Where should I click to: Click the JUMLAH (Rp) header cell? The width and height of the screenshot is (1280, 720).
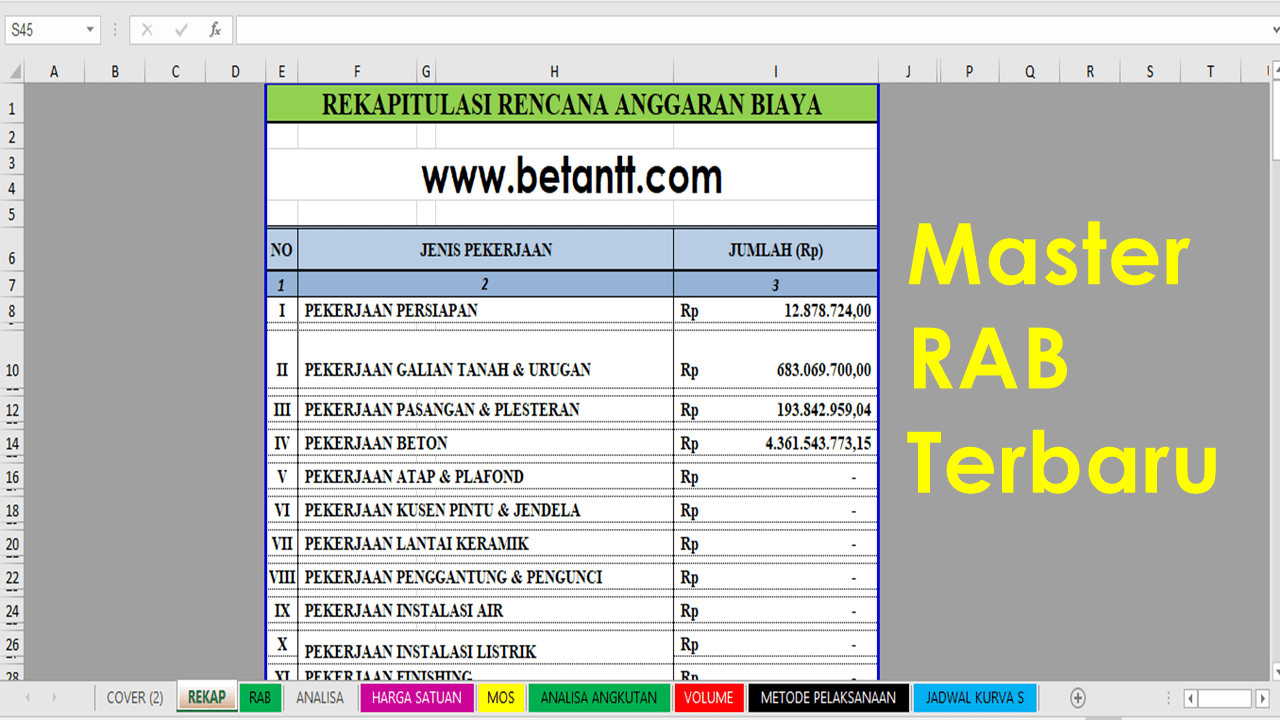click(x=775, y=250)
